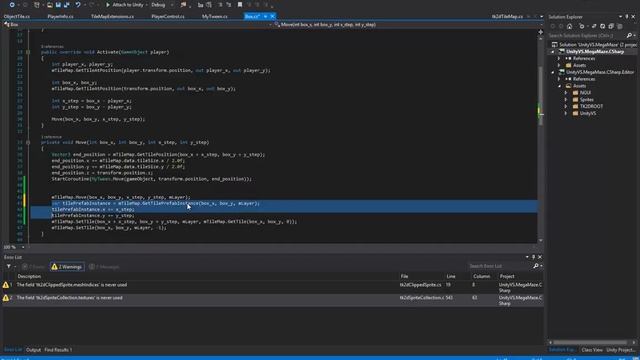Expand the TK2DROOT folder
This screenshot has height=360, width=640.
[566, 106]
